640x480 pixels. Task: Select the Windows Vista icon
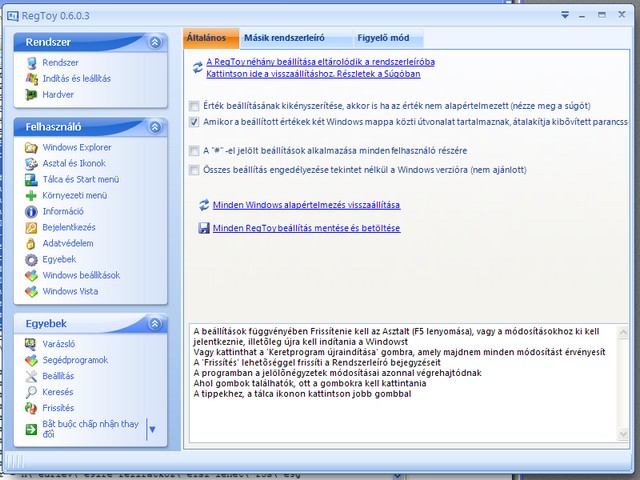pos(31,291)
